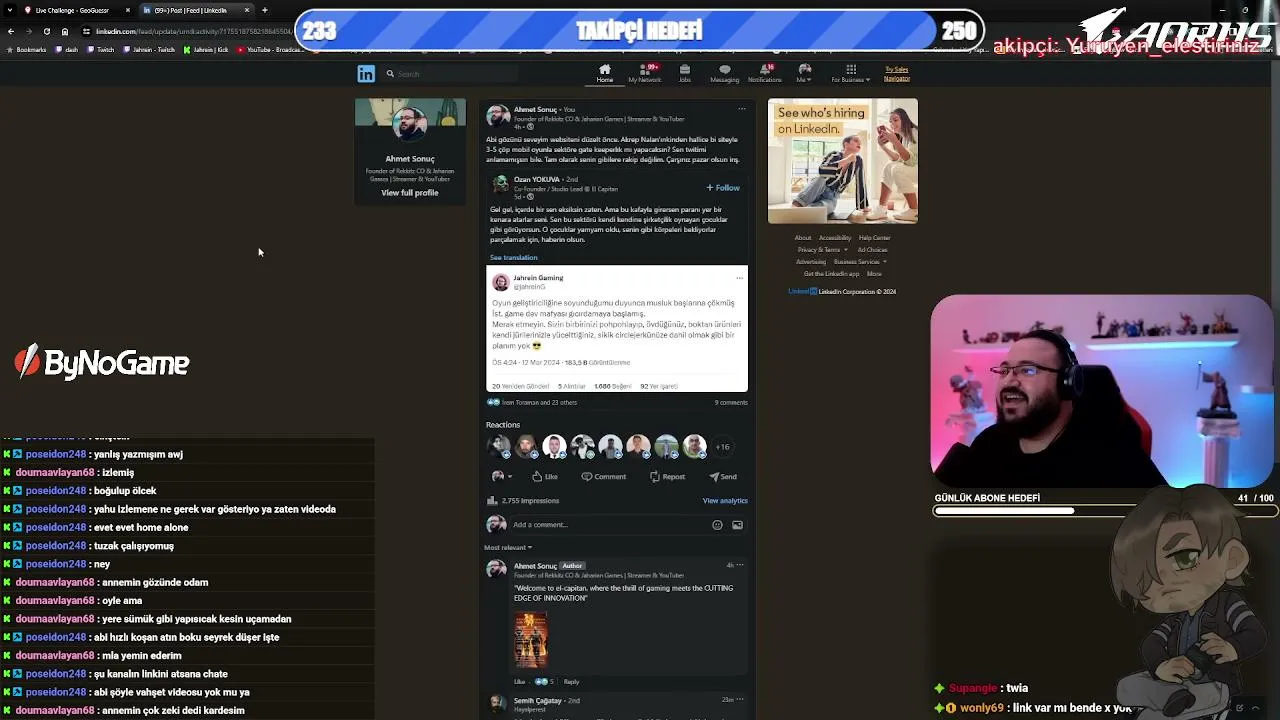The height and width of the screenshot is (720, 1280).
Task: Open the Twitch bookmark
Action: click(101, 49)
